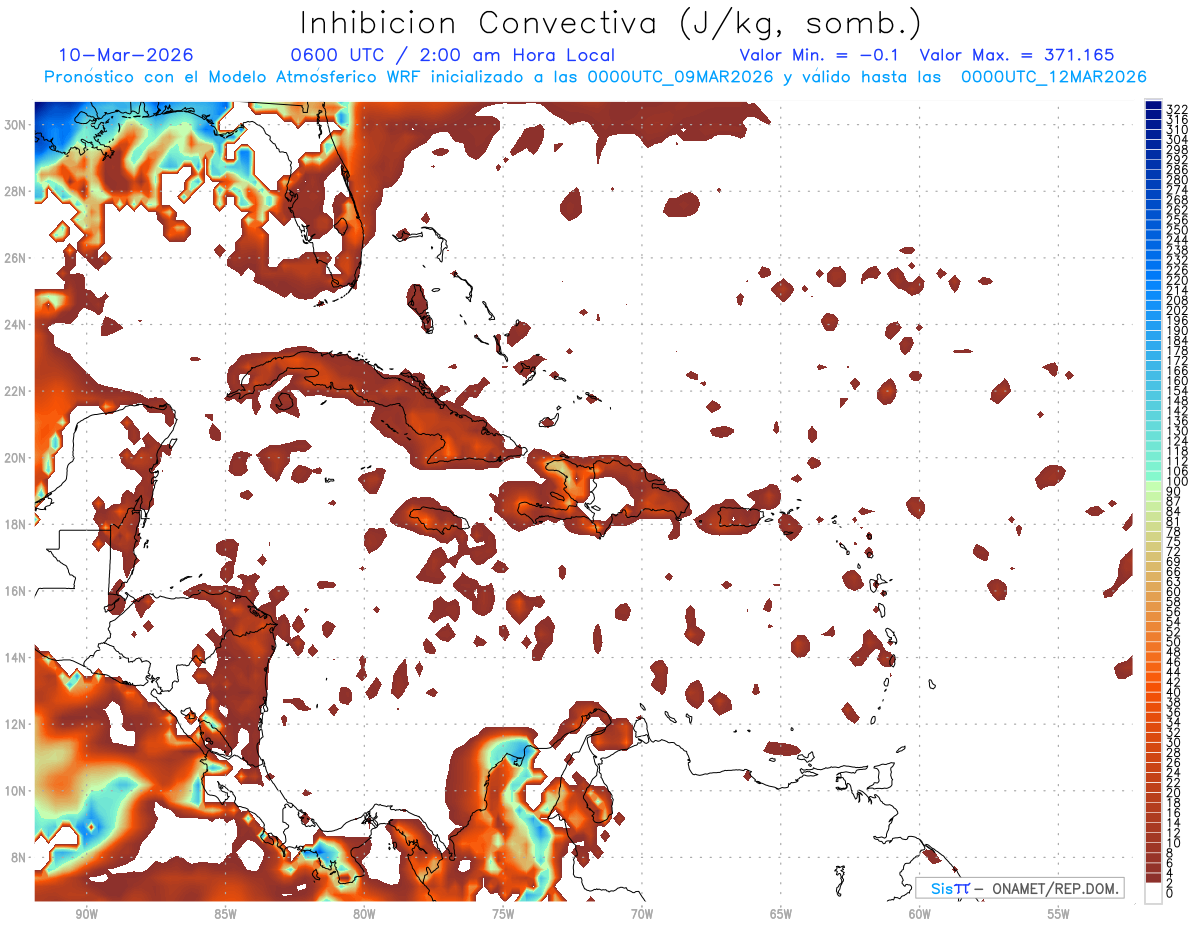Screen dimensions: 1200x927
Task: Click the '154' colorbar value label
Action: tap(1177, 391)
